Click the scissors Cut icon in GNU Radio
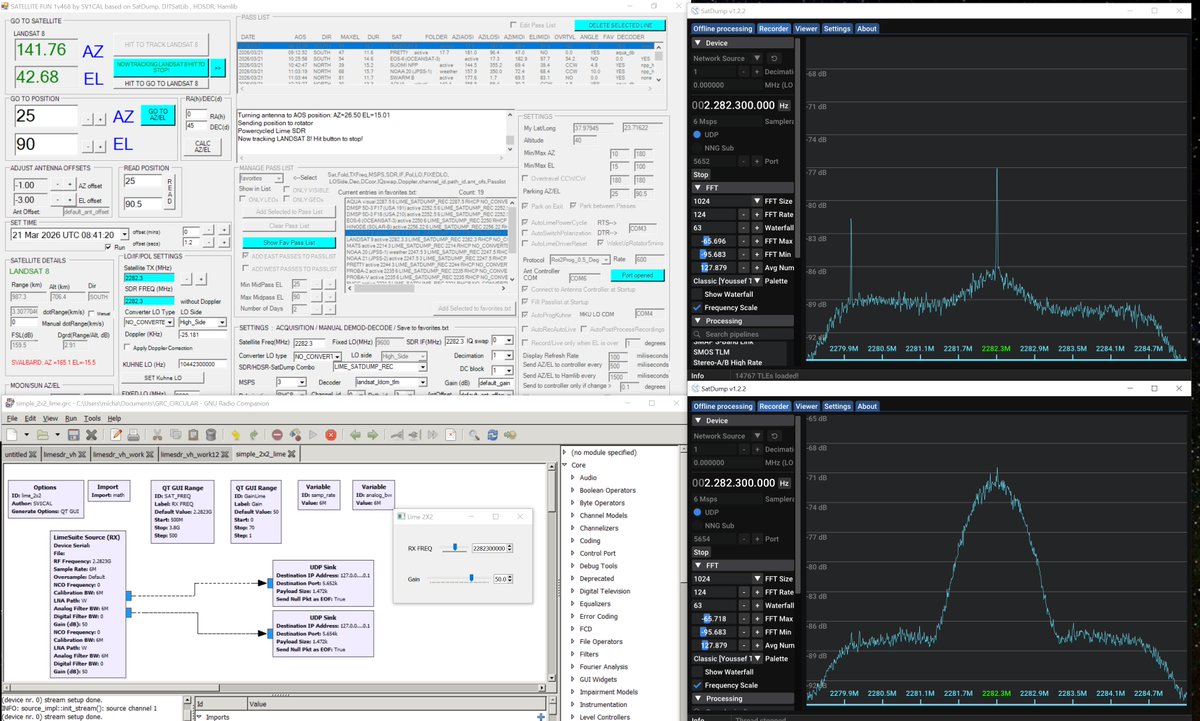 point(157,435)
